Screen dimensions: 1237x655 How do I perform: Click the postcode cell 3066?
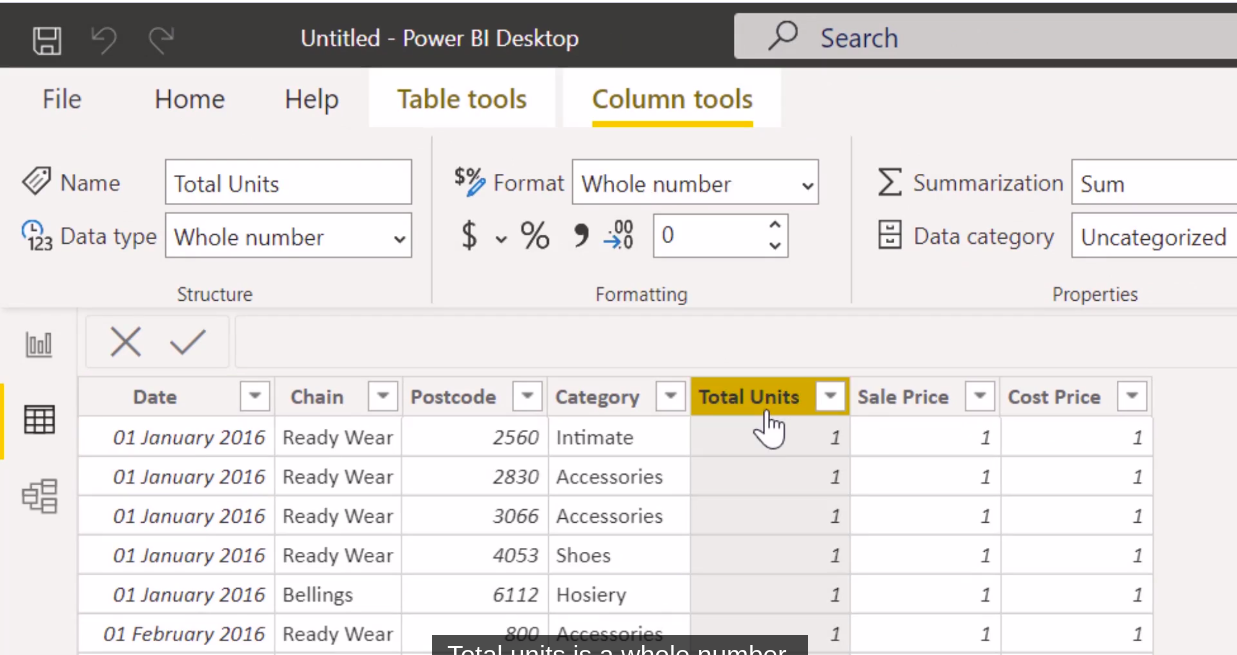click(x=475, y=516)
